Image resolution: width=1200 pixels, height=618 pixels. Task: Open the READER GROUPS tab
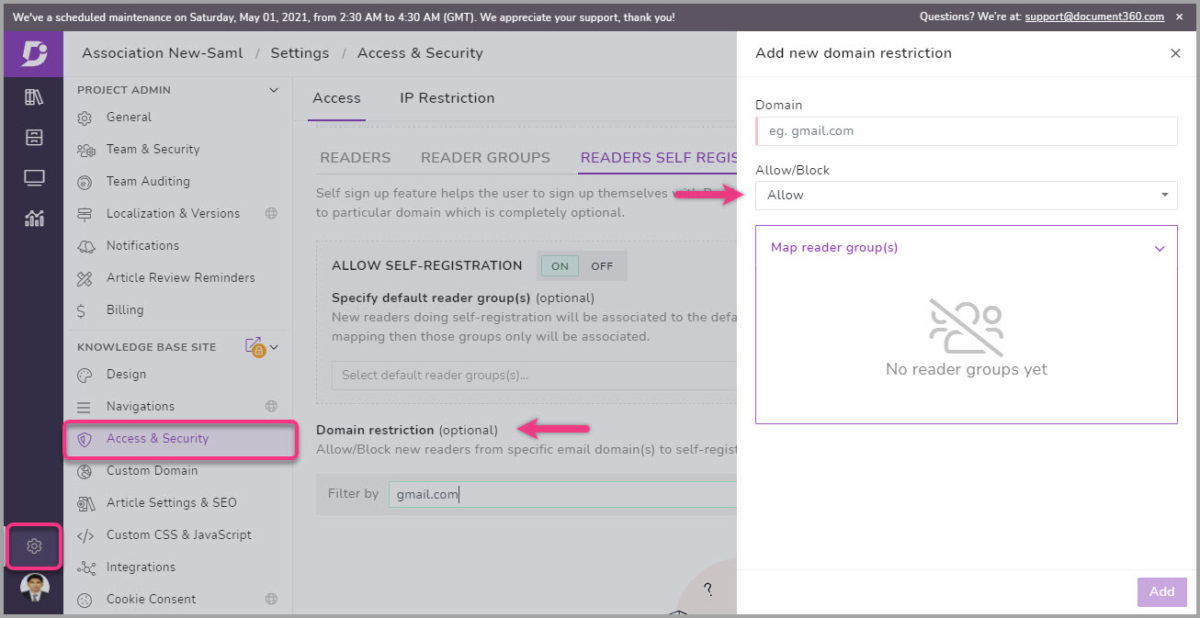[485, 157]
